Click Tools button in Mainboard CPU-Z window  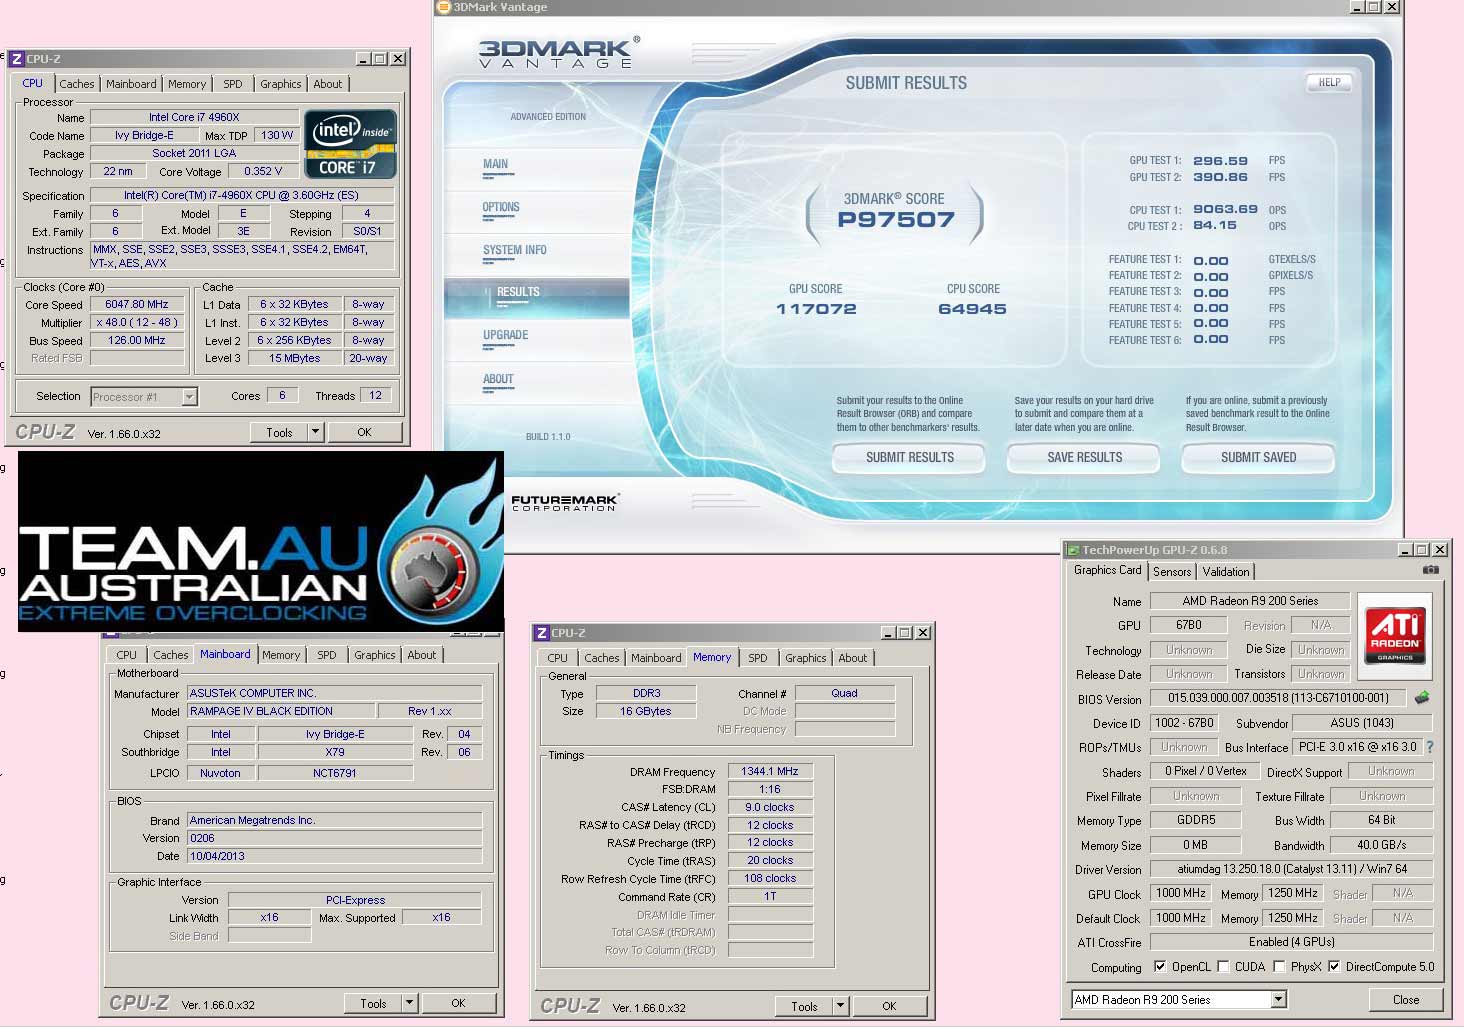pos(373,1003)
